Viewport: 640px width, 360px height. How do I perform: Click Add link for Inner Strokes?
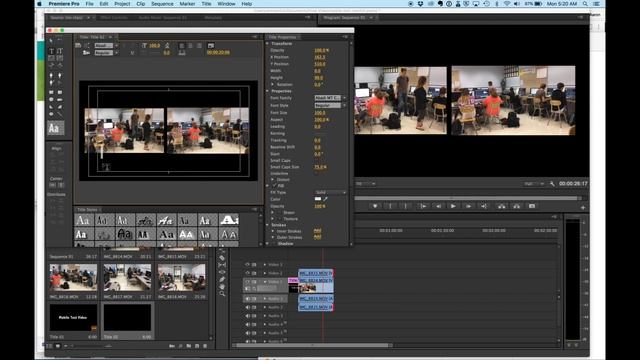click(x=317, y=231)
